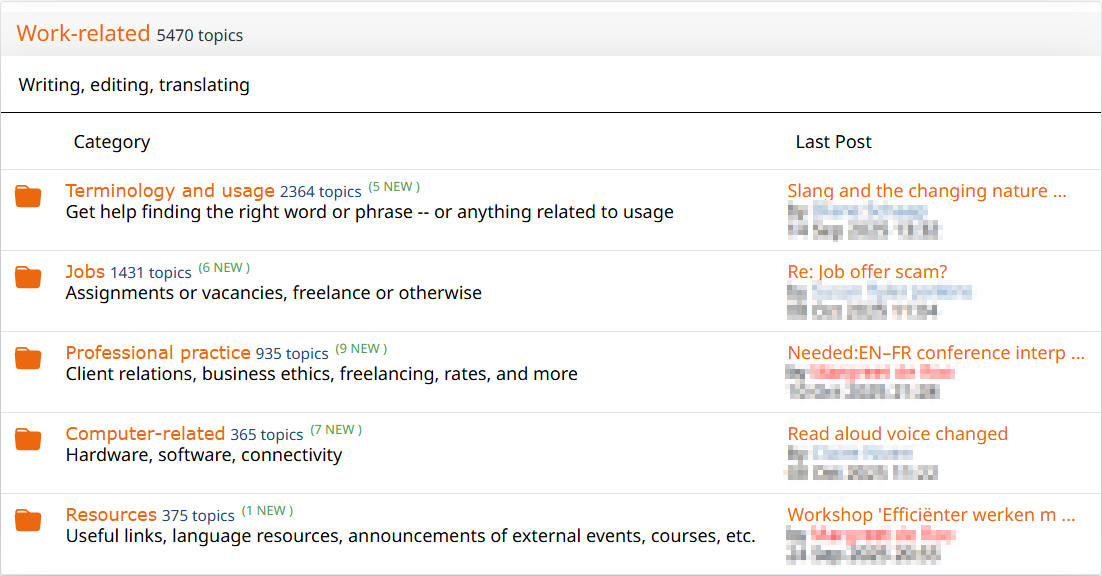Viewport: 1102px width, 576px height.
Task: Click the Computer-related folder icon
Action: (28, 440)
